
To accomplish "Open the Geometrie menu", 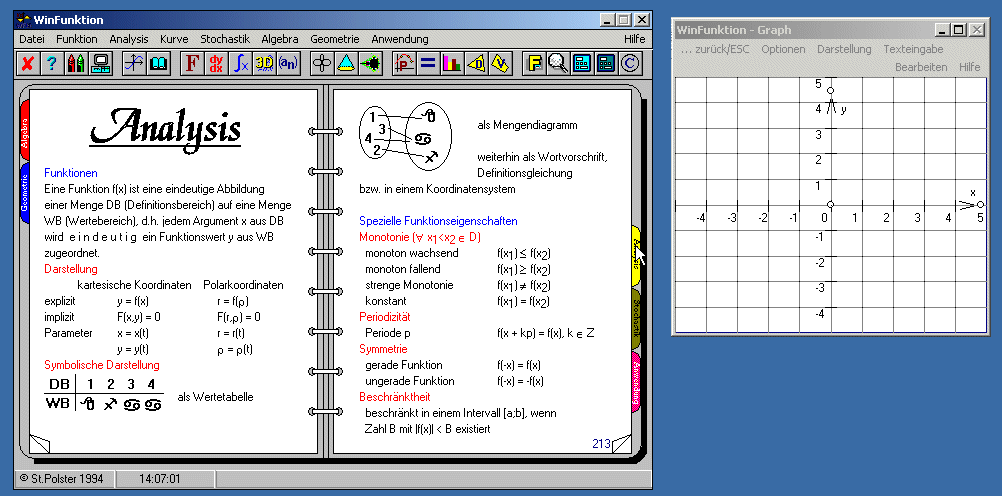I will [x=335, y=39].
